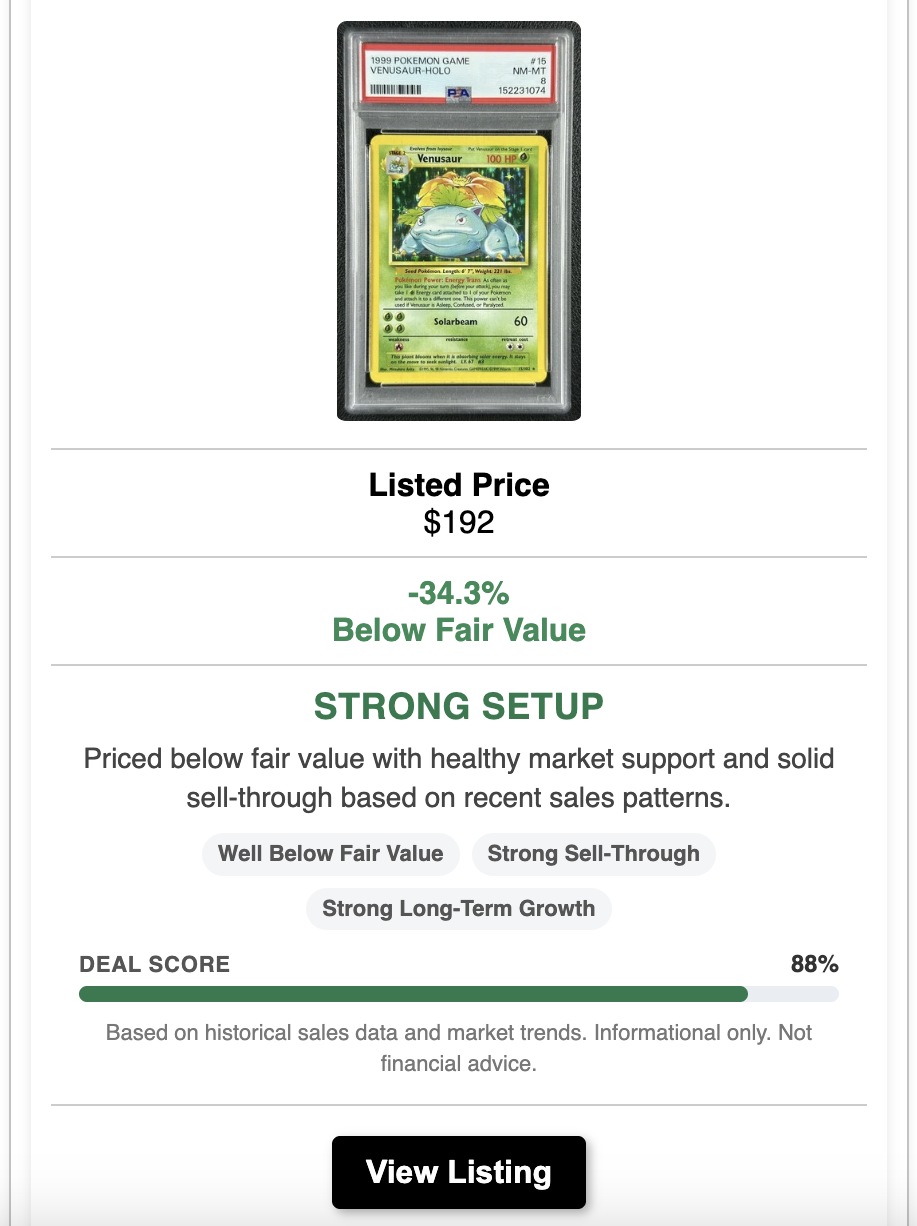Image resolution: width=917 pixels, height=1226 pixels.
Task: Click the certification number 152231074
Action: pyautogui.click(x=521, y=90)
